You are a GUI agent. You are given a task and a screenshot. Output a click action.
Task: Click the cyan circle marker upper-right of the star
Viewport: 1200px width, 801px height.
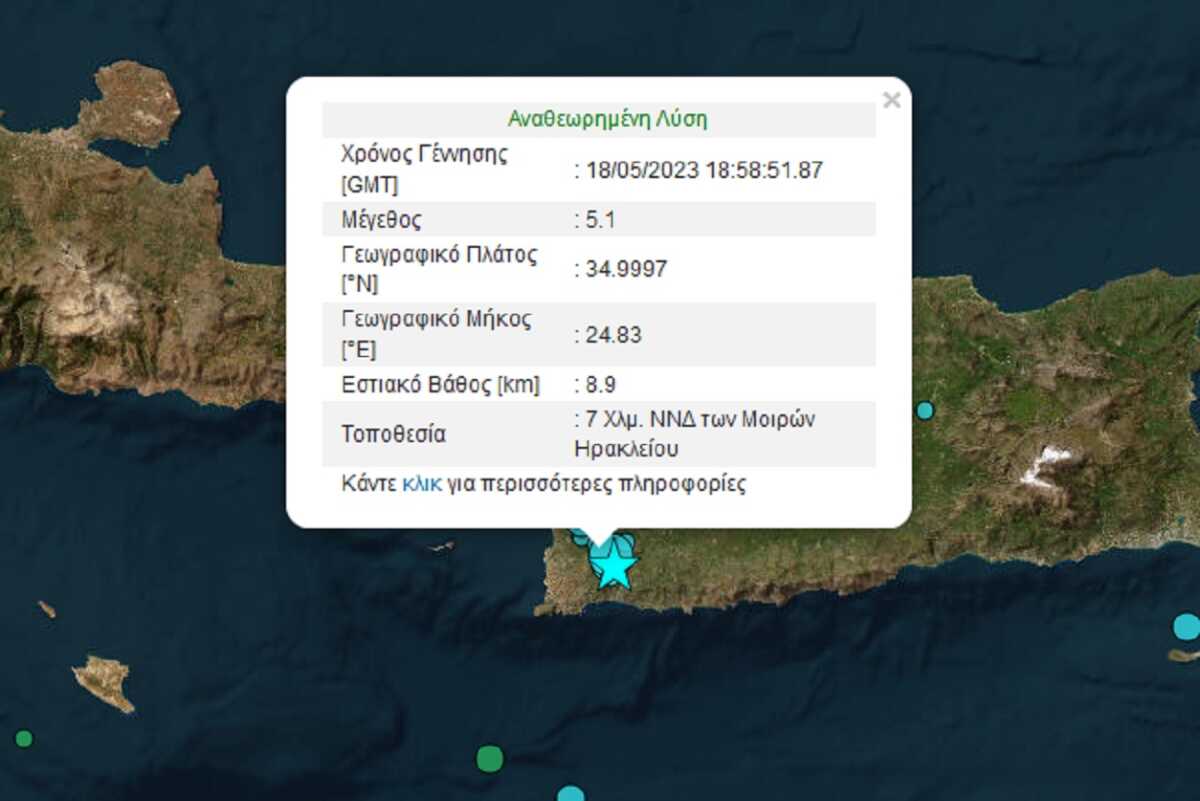pos(625,545)
